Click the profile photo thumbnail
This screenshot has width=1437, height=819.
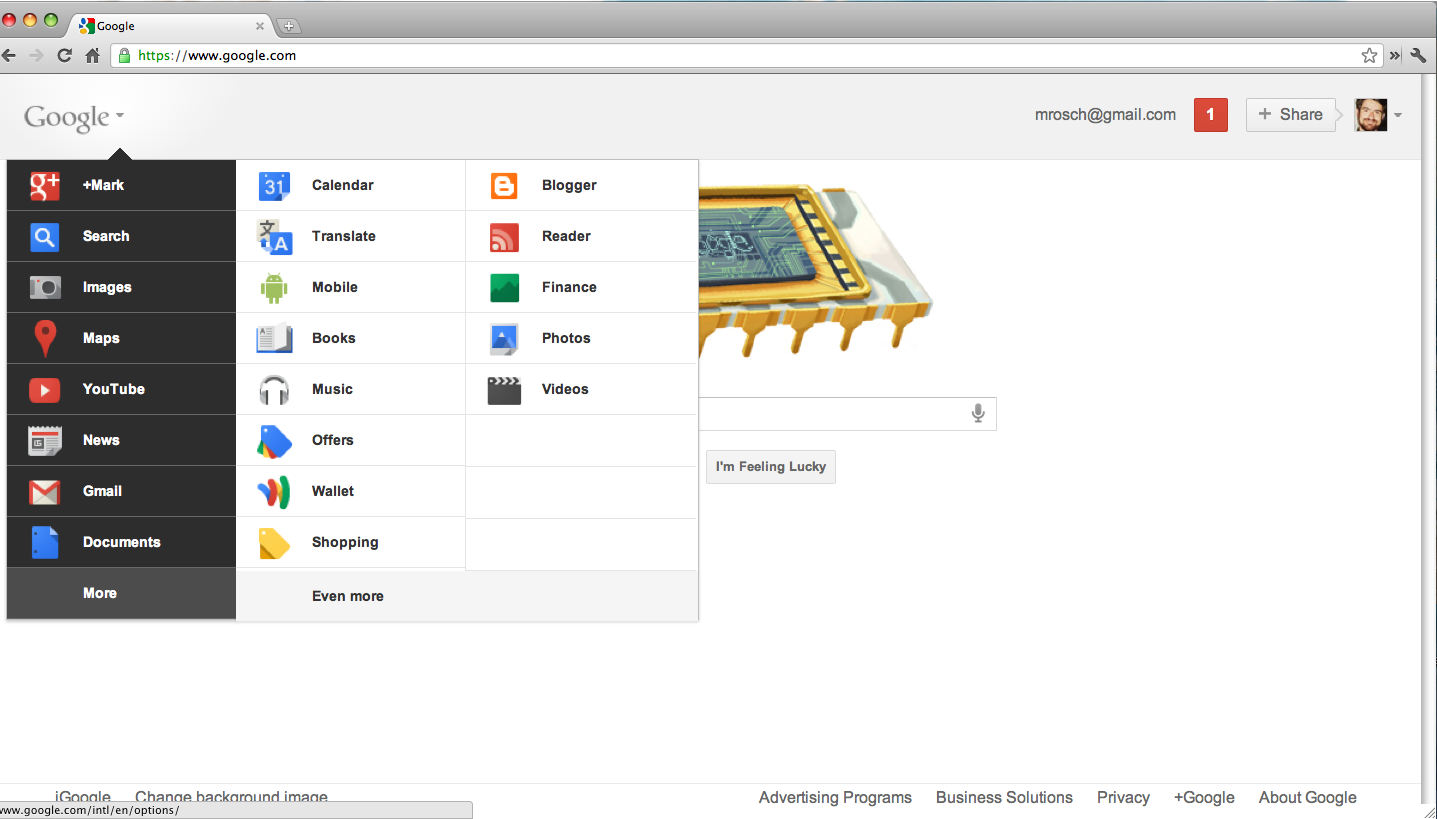pyautogui.click(x=1371, y=114)
